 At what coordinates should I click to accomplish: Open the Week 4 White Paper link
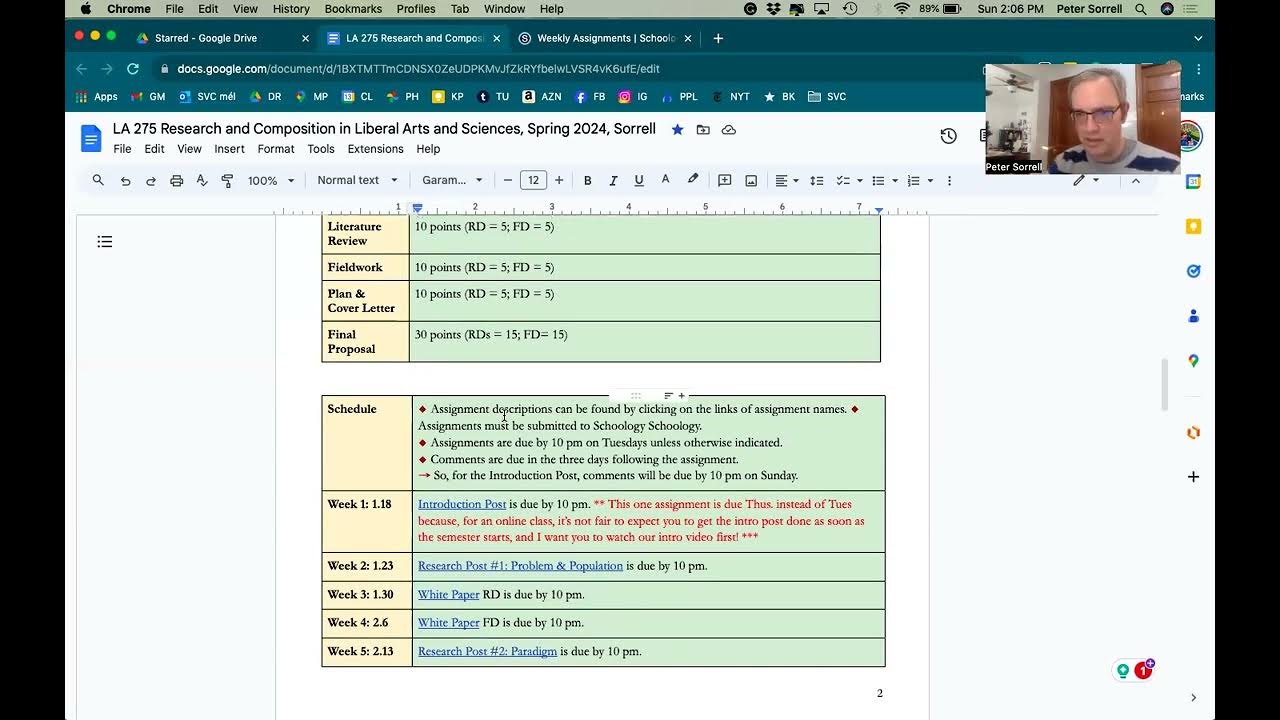click(449, 622)
